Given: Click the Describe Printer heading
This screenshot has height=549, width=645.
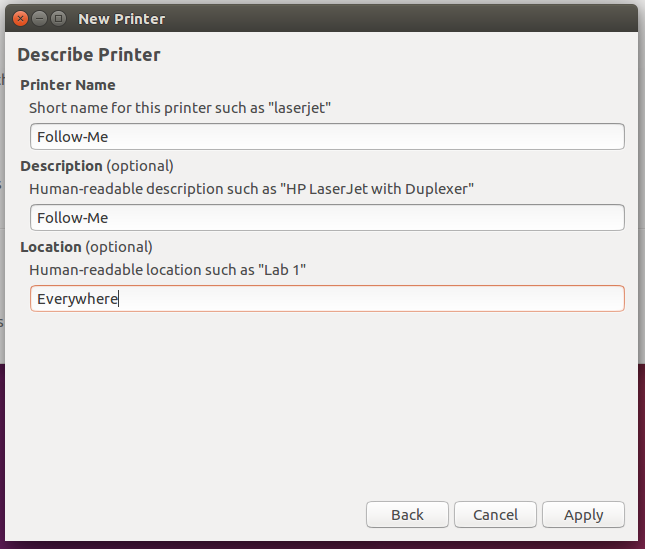Looking at the screenshot, I should pyautogui.click(x=89, y=55).
